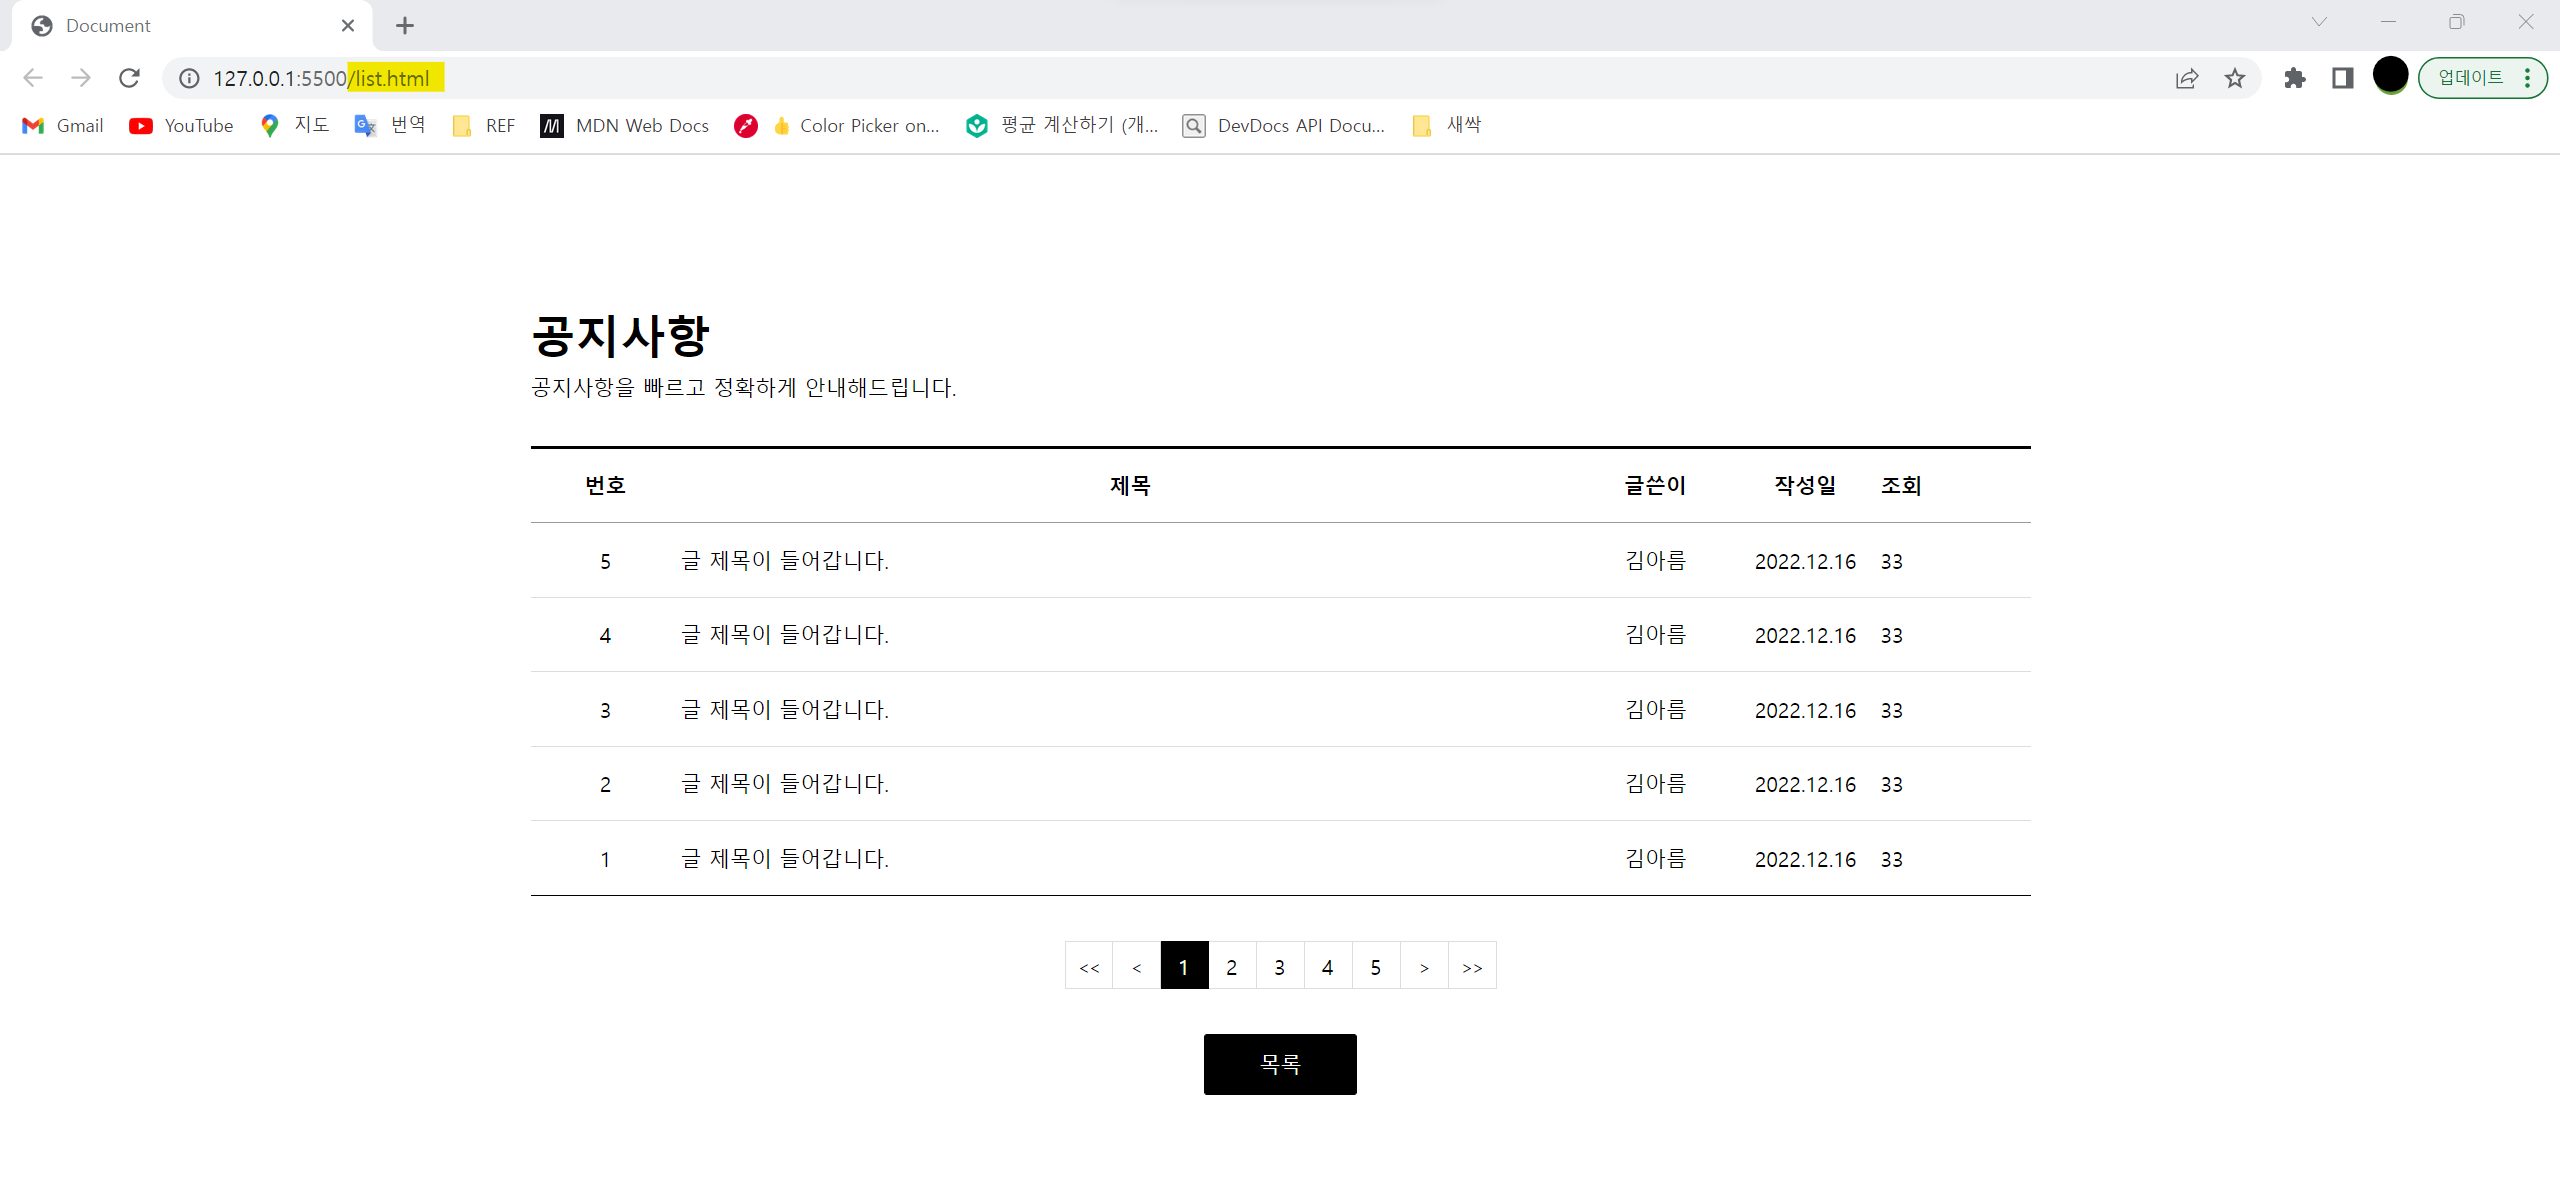Open the YouTube bookmark
Image resolution: width=2560 pixels, height=1204 pixels.
click(181, 125)
